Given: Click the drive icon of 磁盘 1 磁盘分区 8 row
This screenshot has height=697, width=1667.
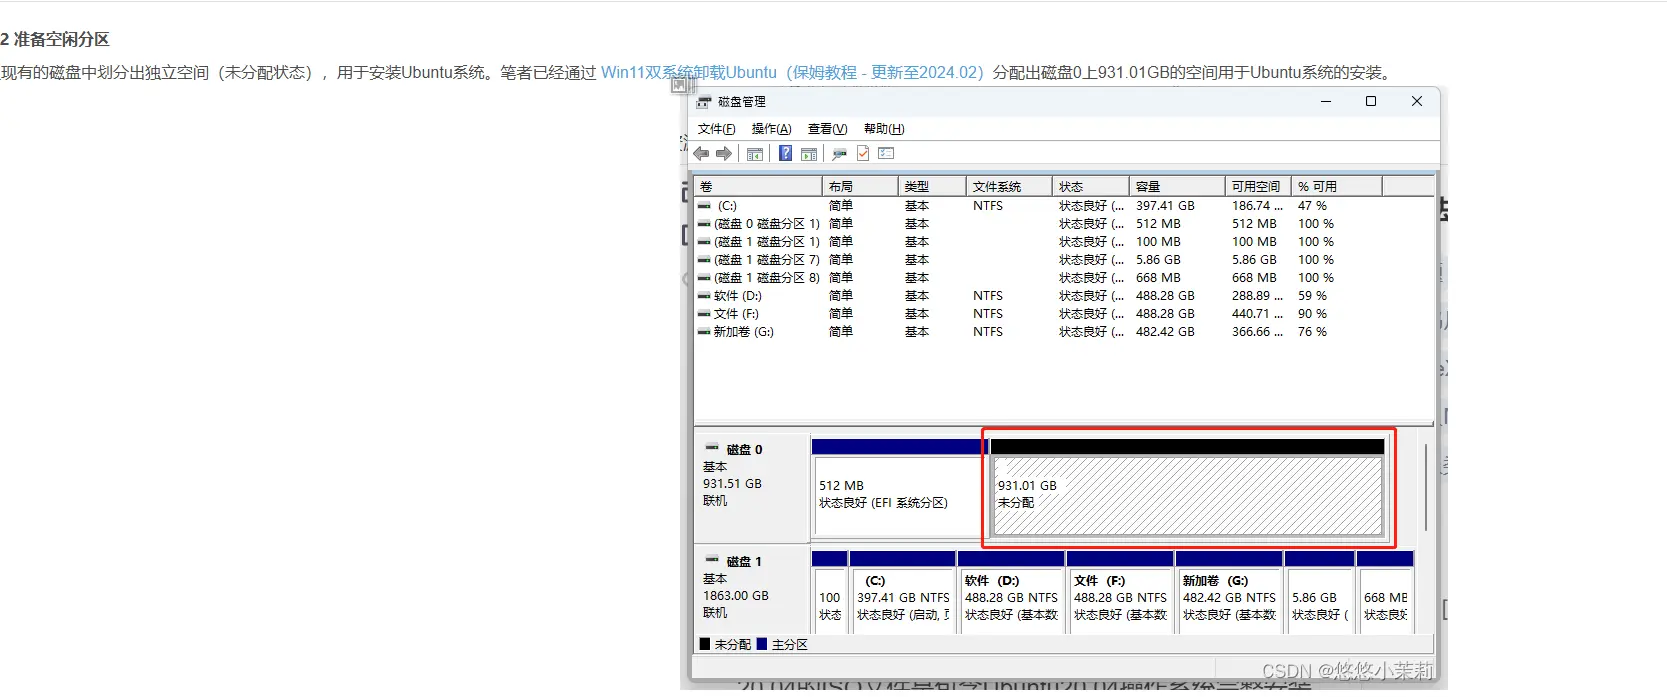Looking at the screenshot, I should coord(705,278).
